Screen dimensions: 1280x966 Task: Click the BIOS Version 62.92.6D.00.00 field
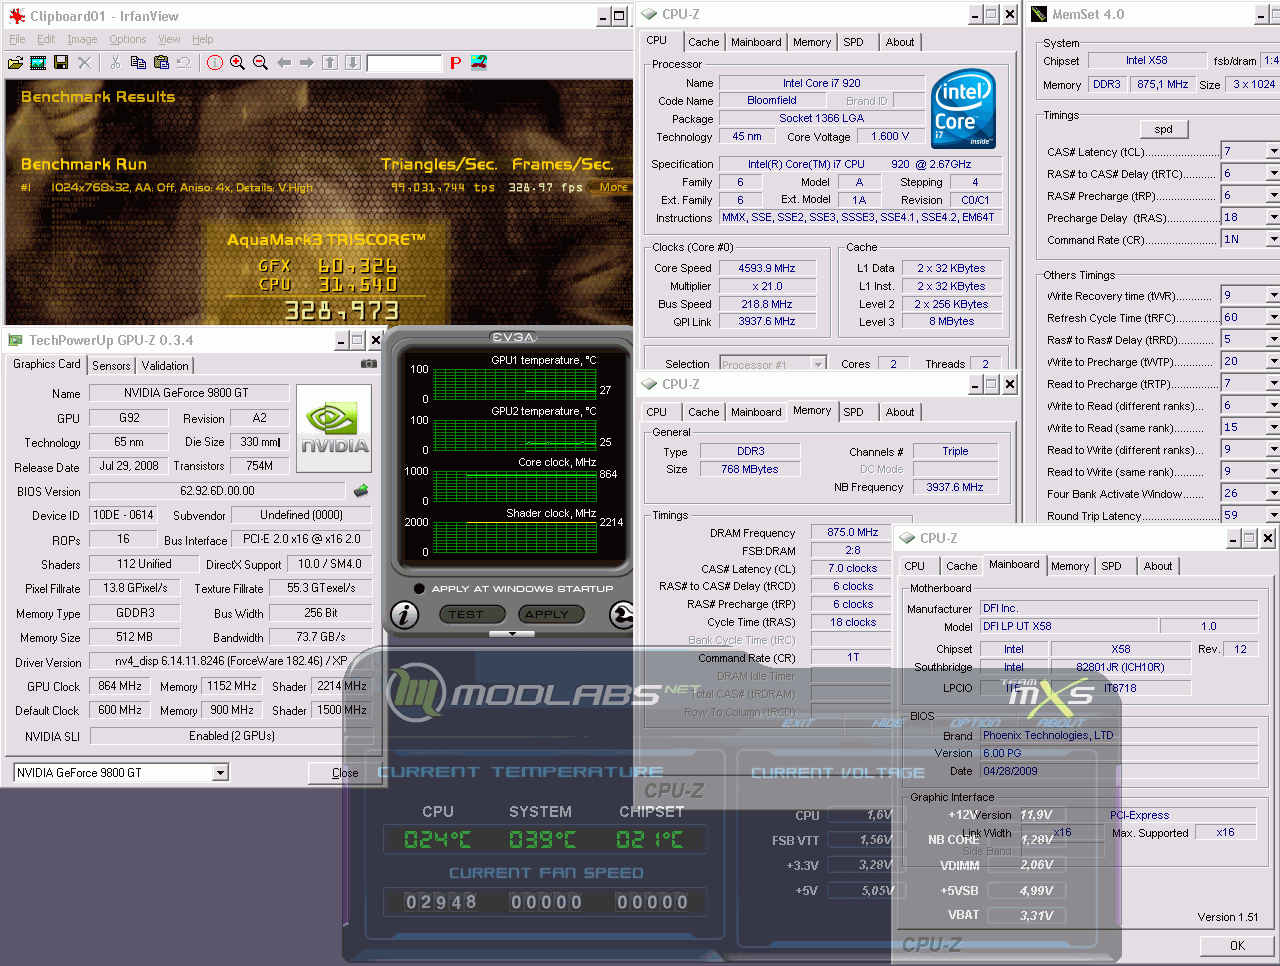point(218,491)
